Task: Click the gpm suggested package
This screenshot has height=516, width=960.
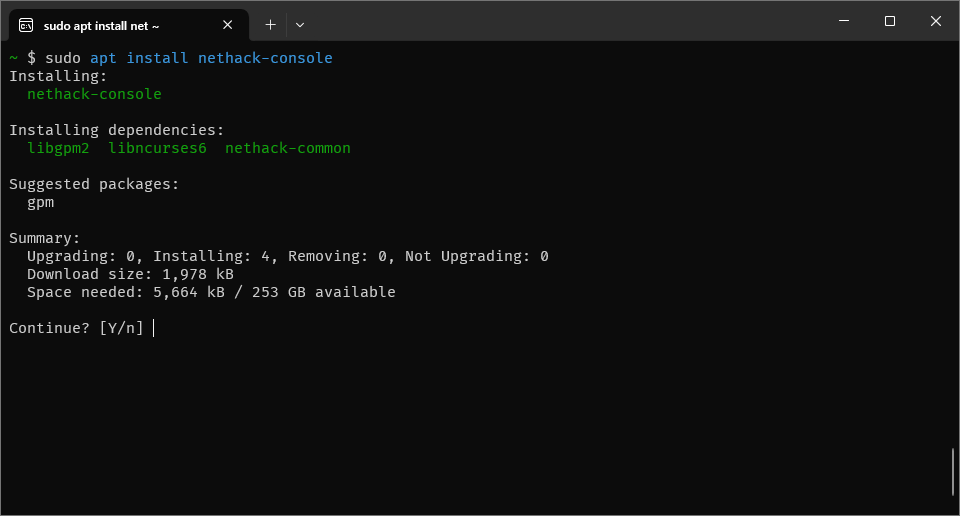Action: tap(40, 202)
